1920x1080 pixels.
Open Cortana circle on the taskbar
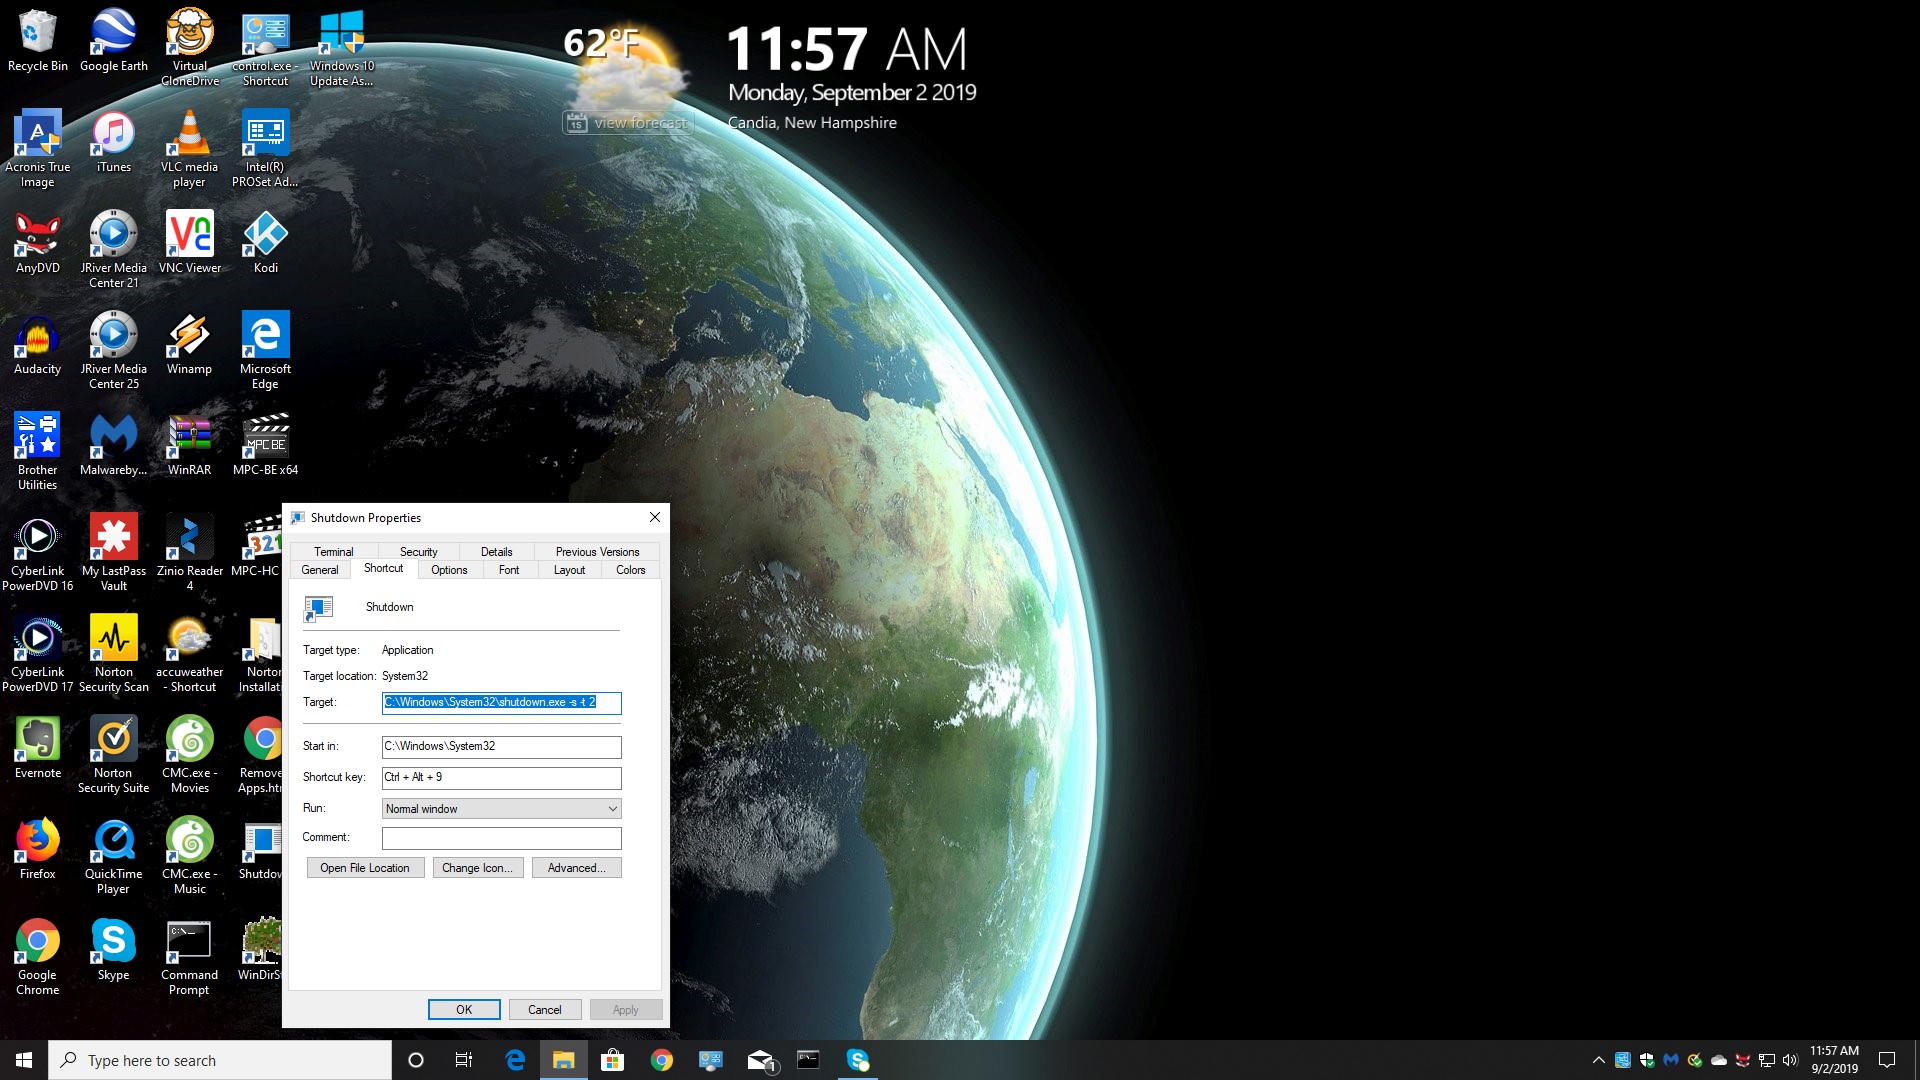416,1060
